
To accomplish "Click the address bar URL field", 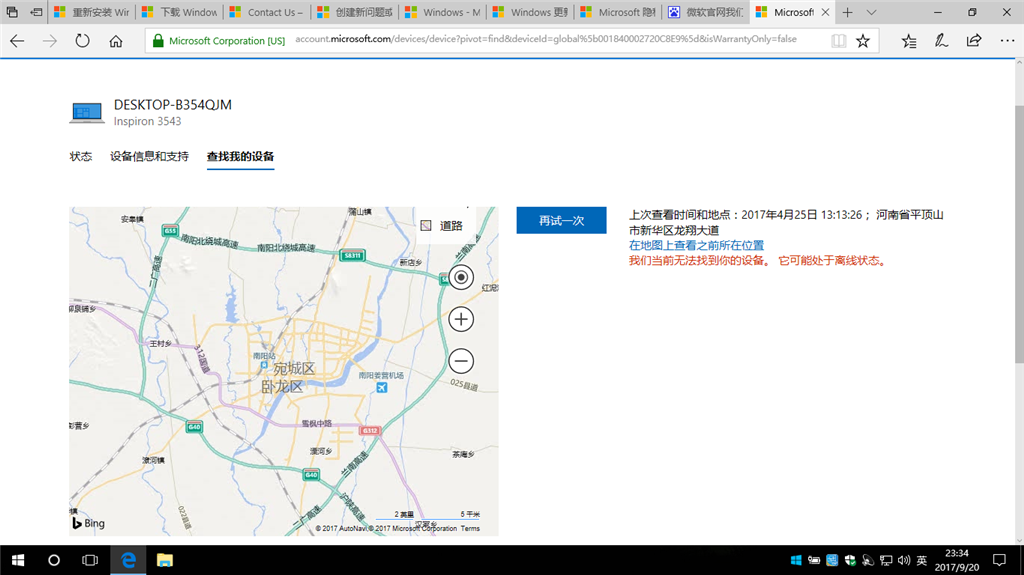I will pos(546,39).
